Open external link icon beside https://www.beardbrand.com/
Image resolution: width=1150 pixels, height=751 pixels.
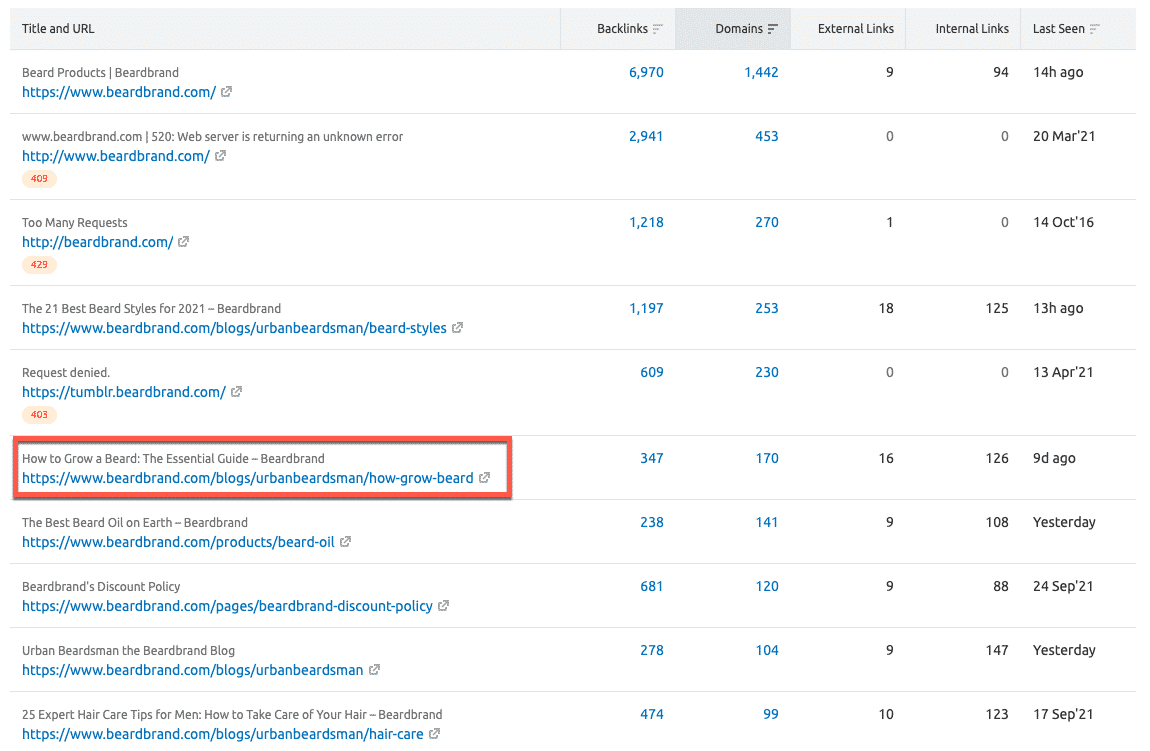[x=227, y=92]
